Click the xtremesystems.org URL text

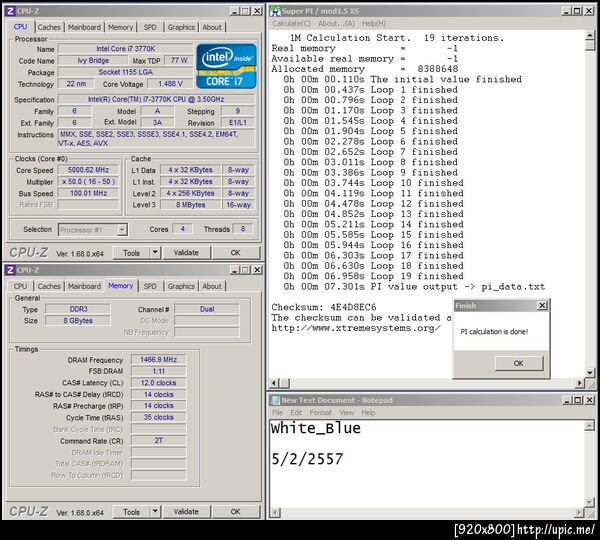pyautogui.click(x=356, y=328)
